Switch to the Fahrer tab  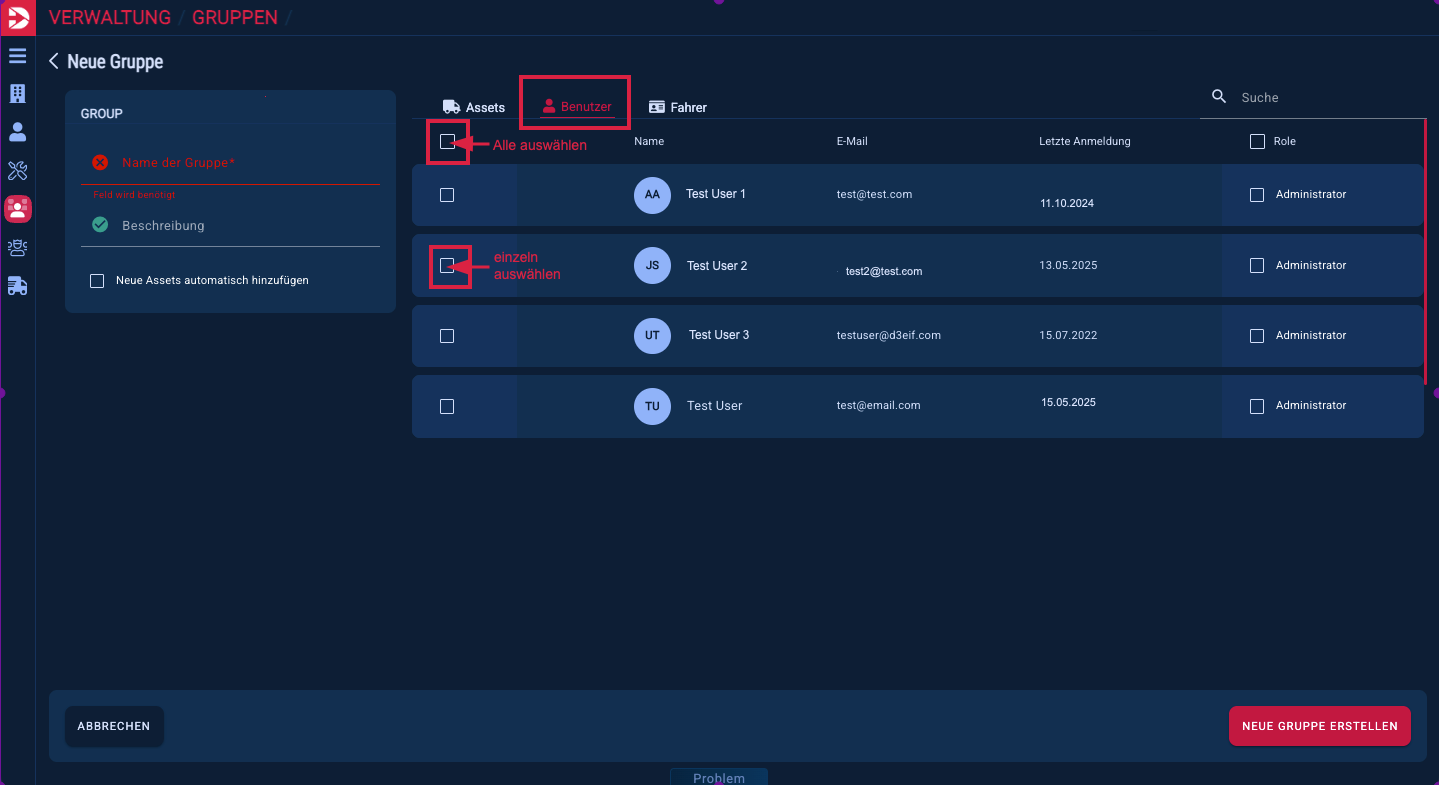[678, 107]
